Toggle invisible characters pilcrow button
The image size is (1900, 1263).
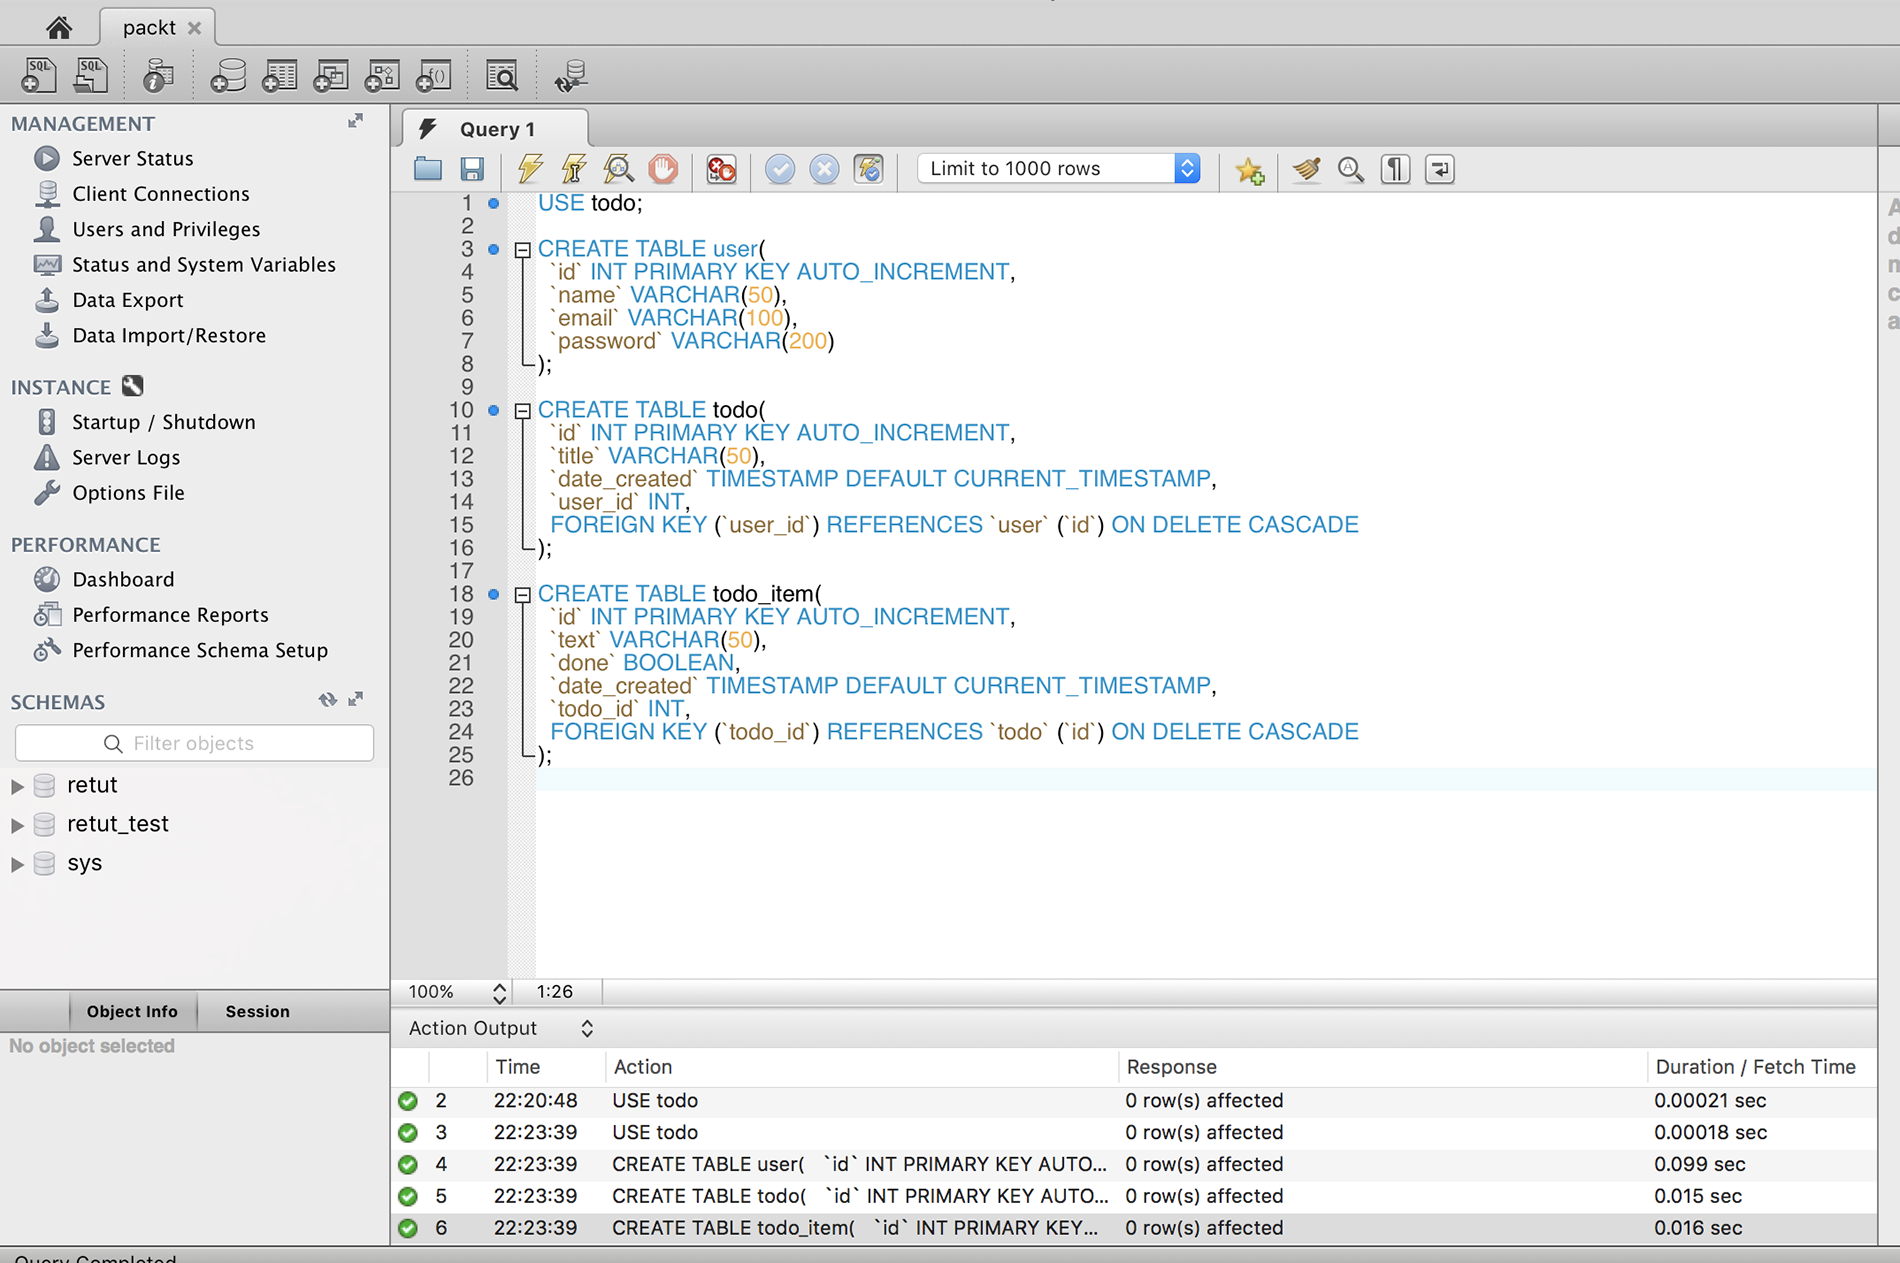tap(1395, 169)
